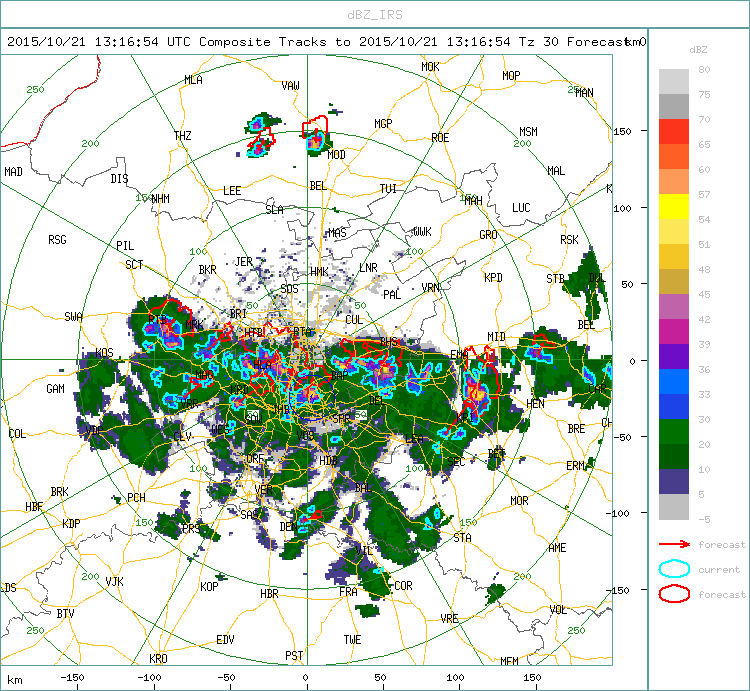Click the GRO station label
The width and height of the screenshot is (750, 691).
[488, 235]
